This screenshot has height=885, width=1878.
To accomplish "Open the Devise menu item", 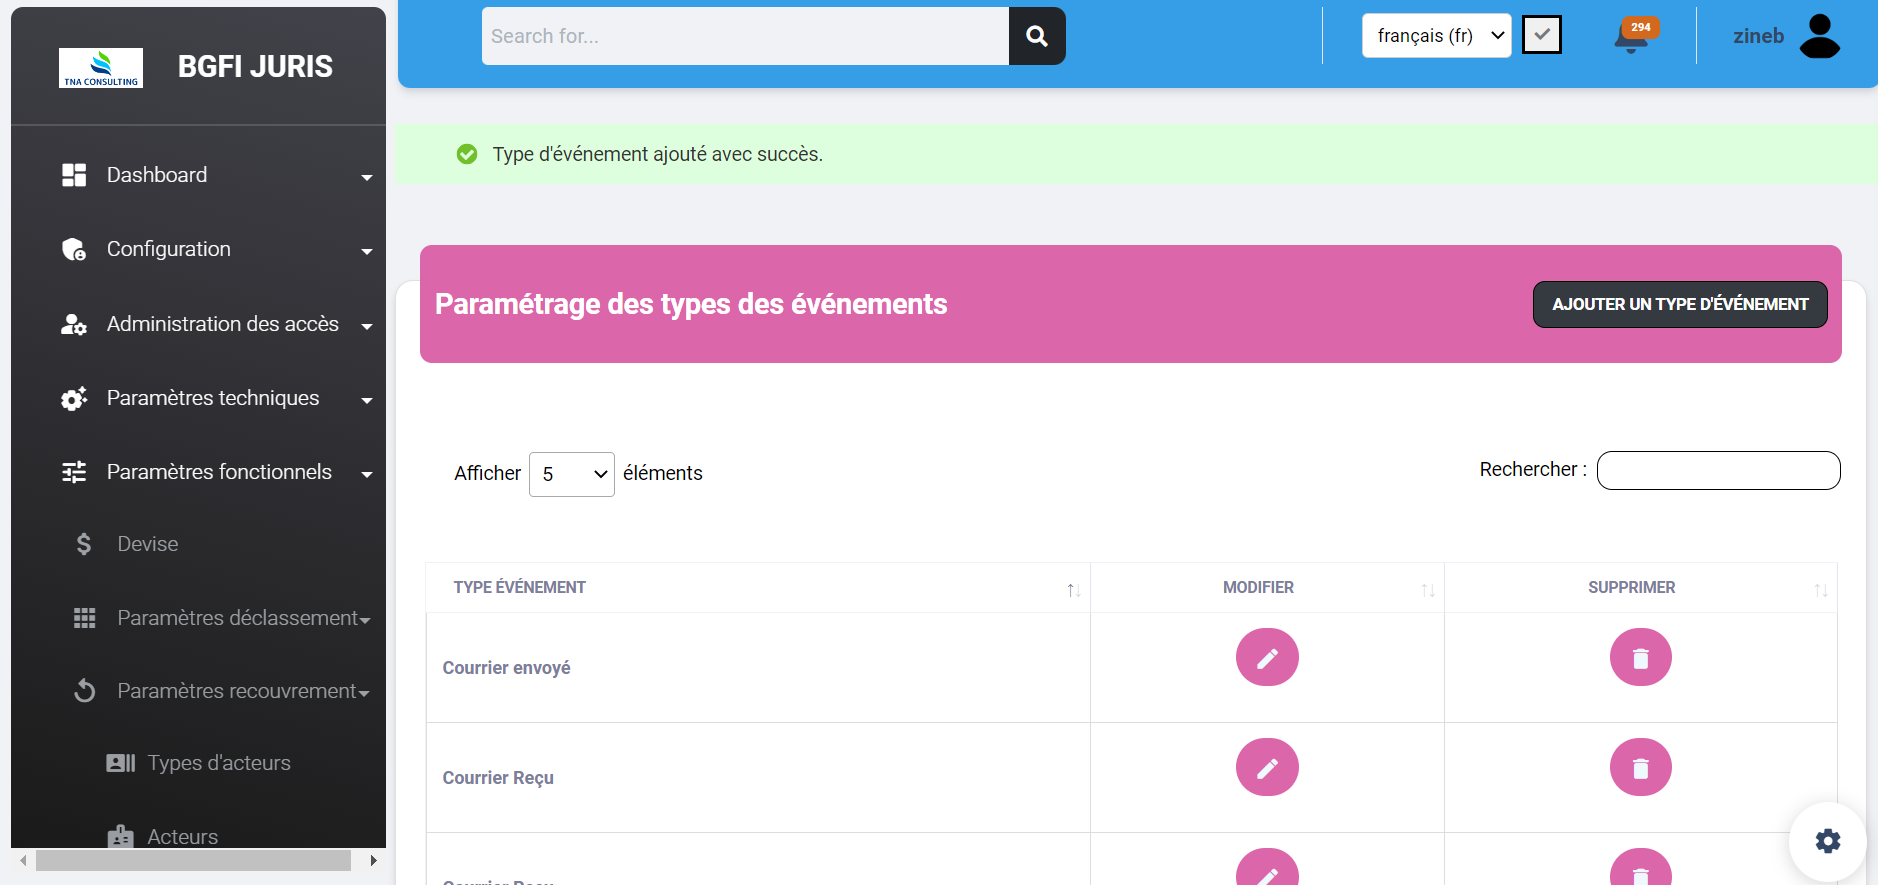I will (147, 544).
